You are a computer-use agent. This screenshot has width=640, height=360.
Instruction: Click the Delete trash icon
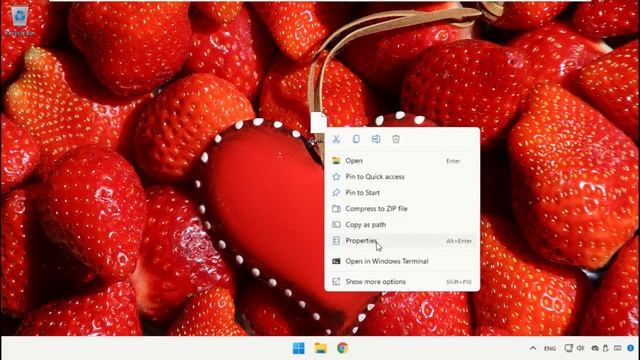[x=396, y=139]
